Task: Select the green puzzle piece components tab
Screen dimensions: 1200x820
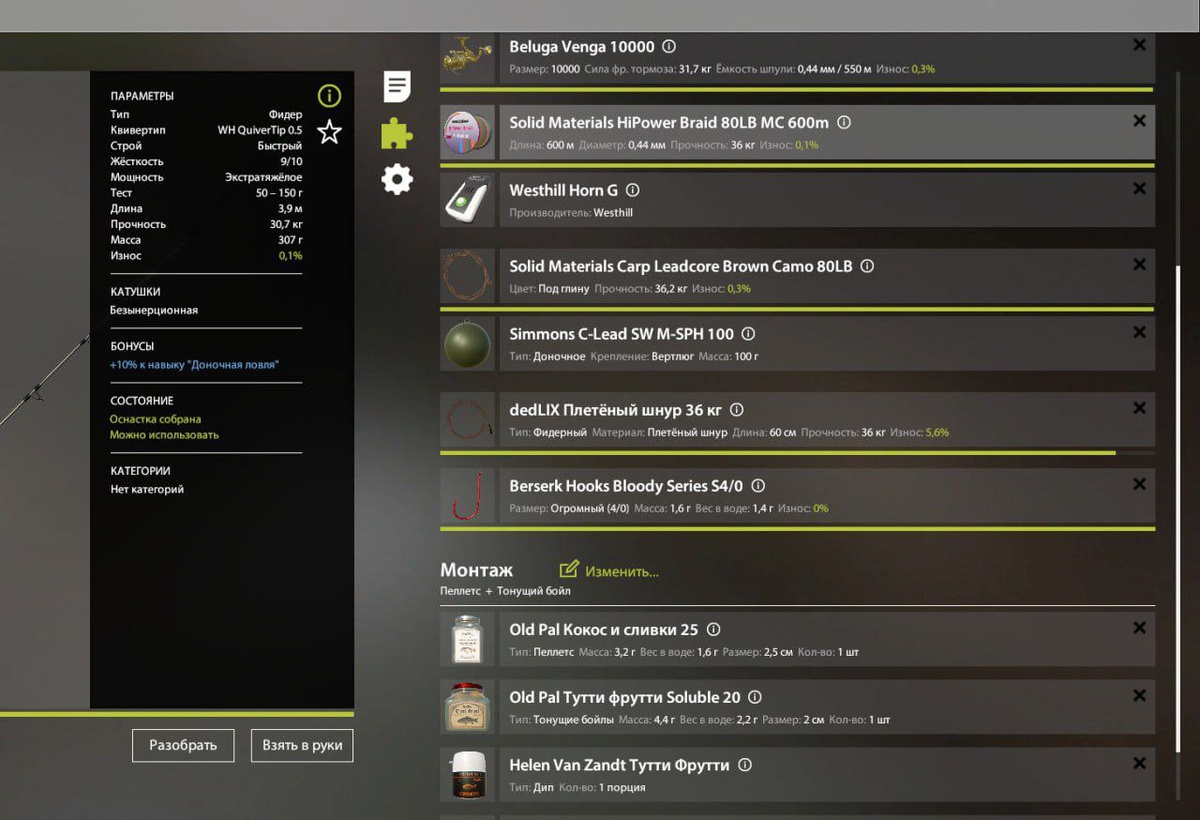Action: pos(397,133)
